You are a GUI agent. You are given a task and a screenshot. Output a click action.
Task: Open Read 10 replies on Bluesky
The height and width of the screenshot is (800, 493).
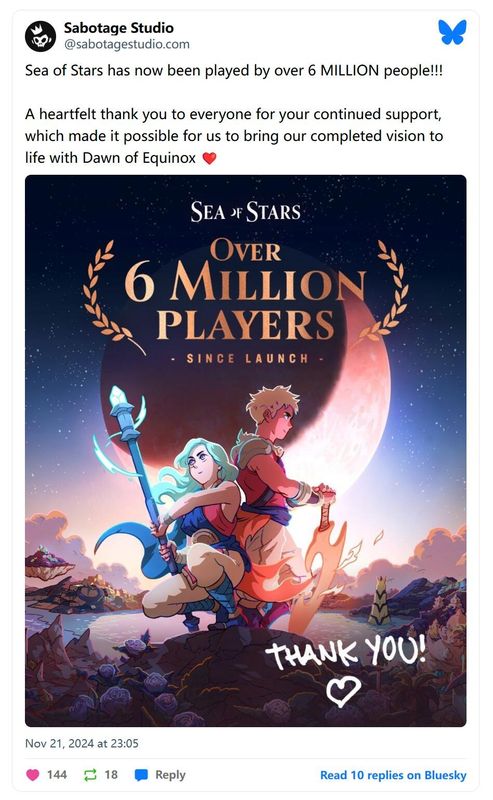(x=393, y=775)
